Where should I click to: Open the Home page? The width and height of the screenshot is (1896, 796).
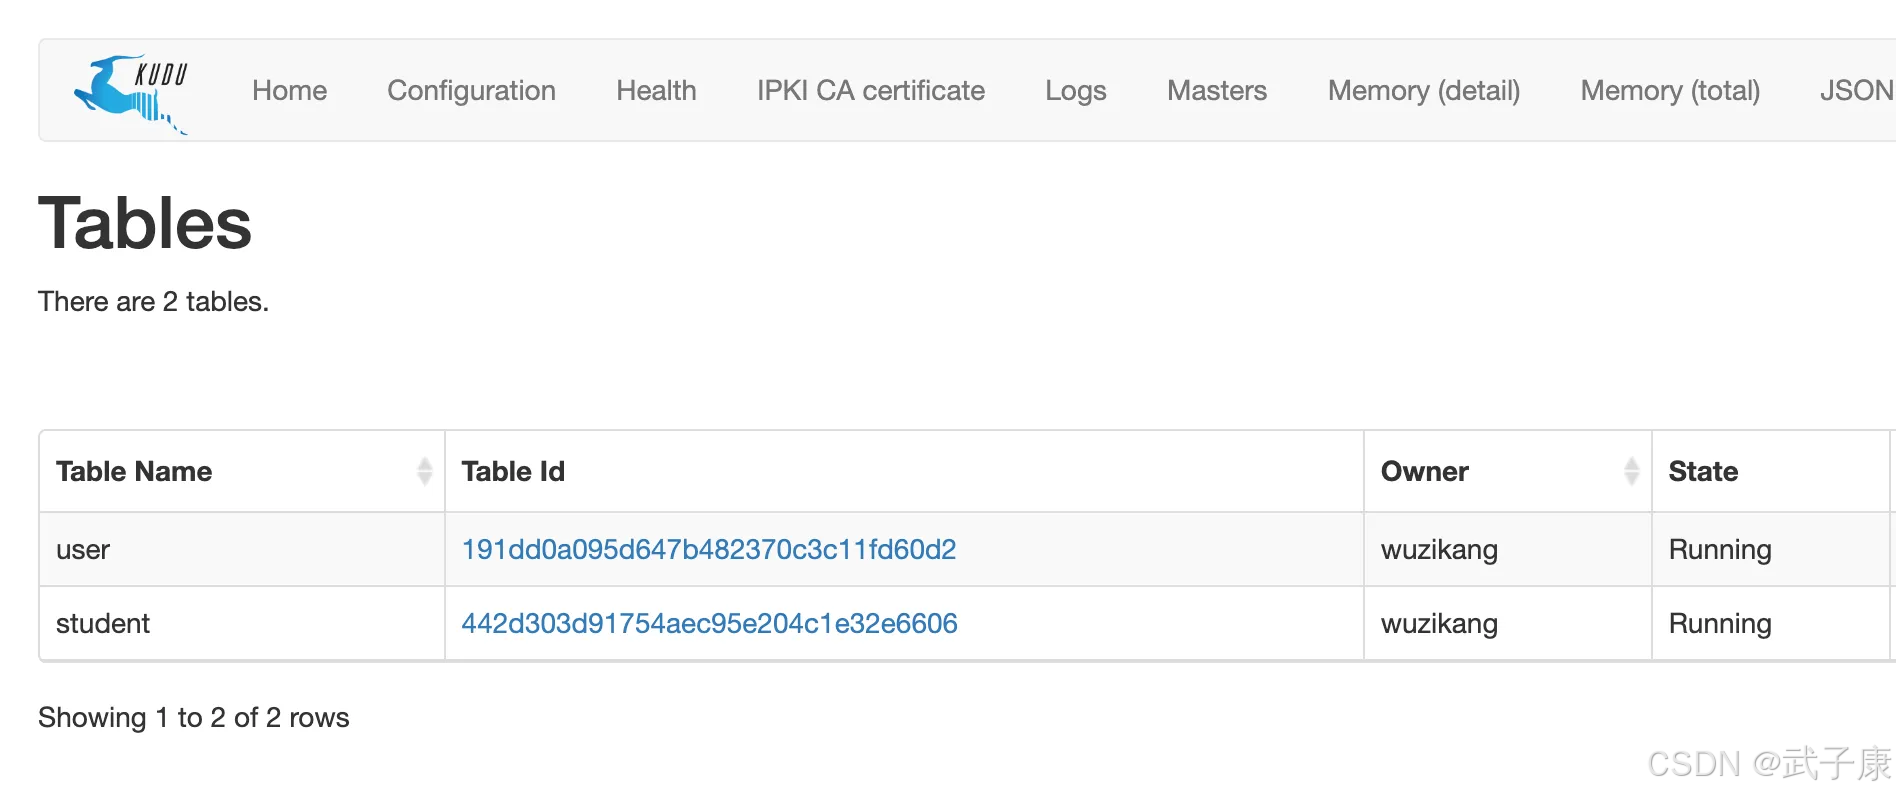[x=289, y=91]
